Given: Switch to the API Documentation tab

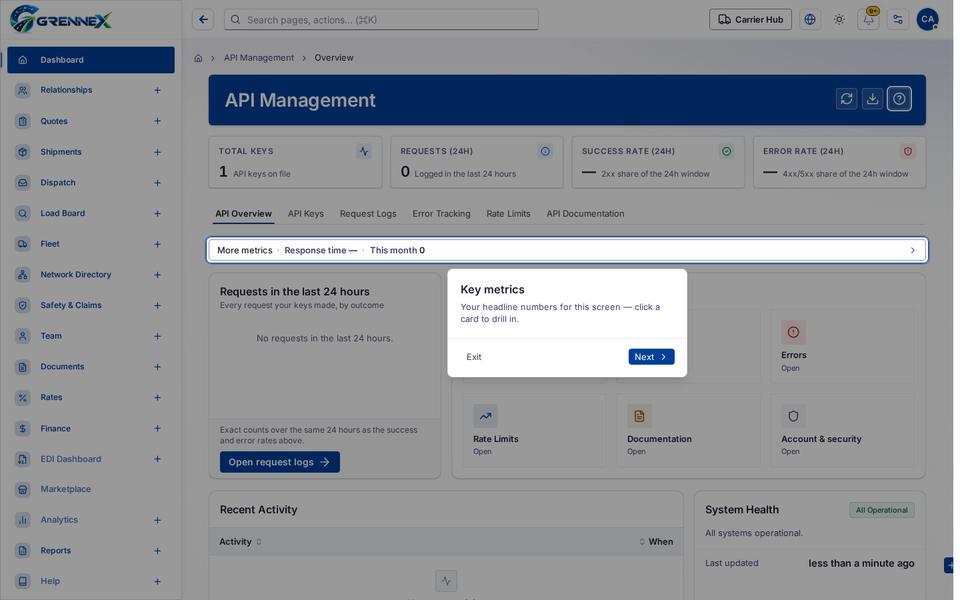Looking at the screenshot, I should (585, 214).
